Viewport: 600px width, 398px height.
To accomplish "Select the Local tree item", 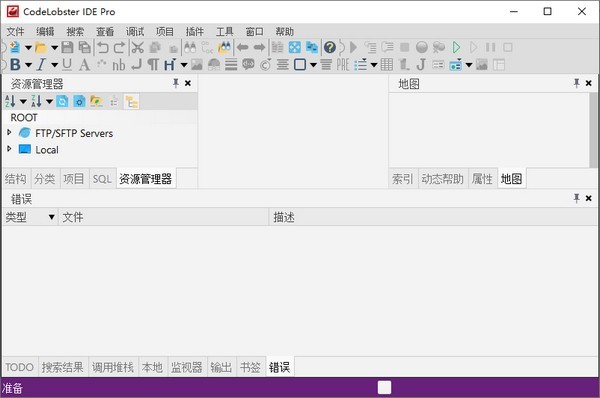I will click(x=47, y=150).
